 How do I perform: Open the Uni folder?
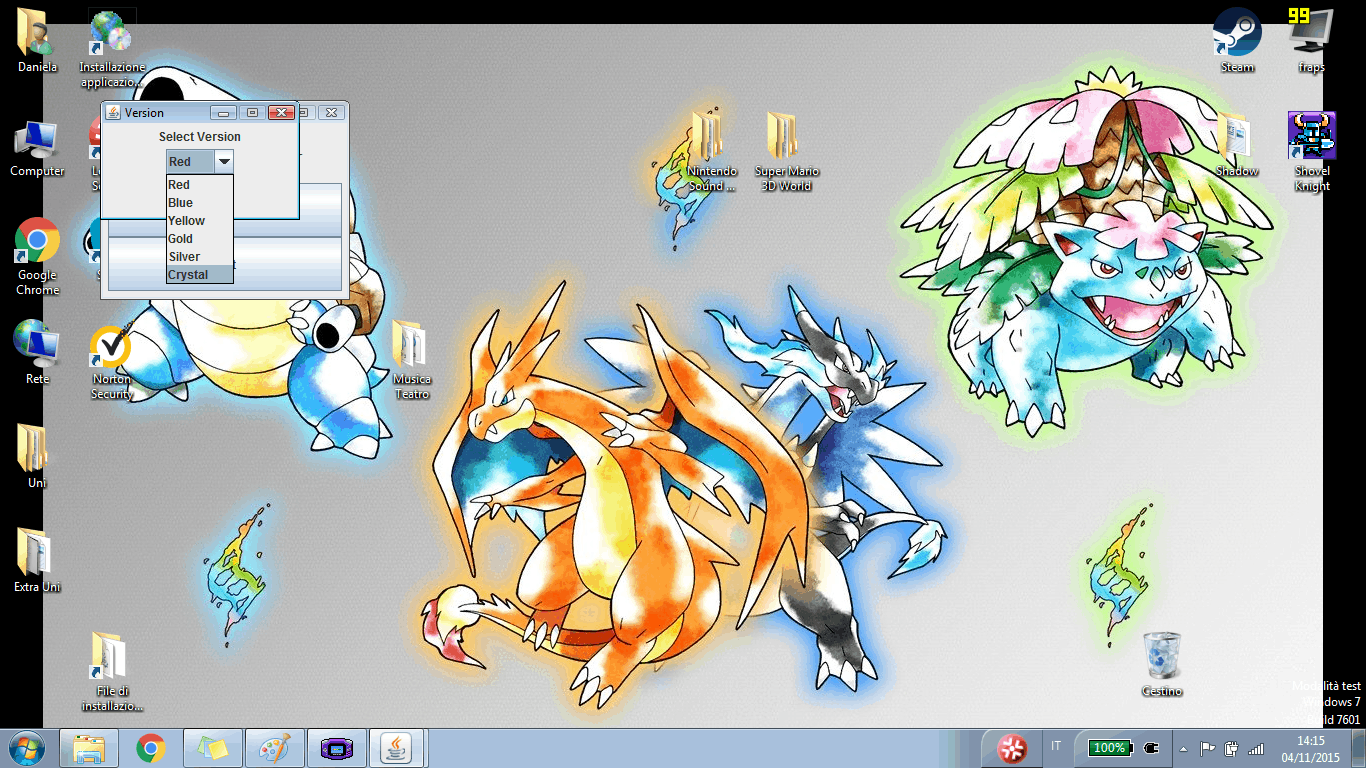point(37,456)
